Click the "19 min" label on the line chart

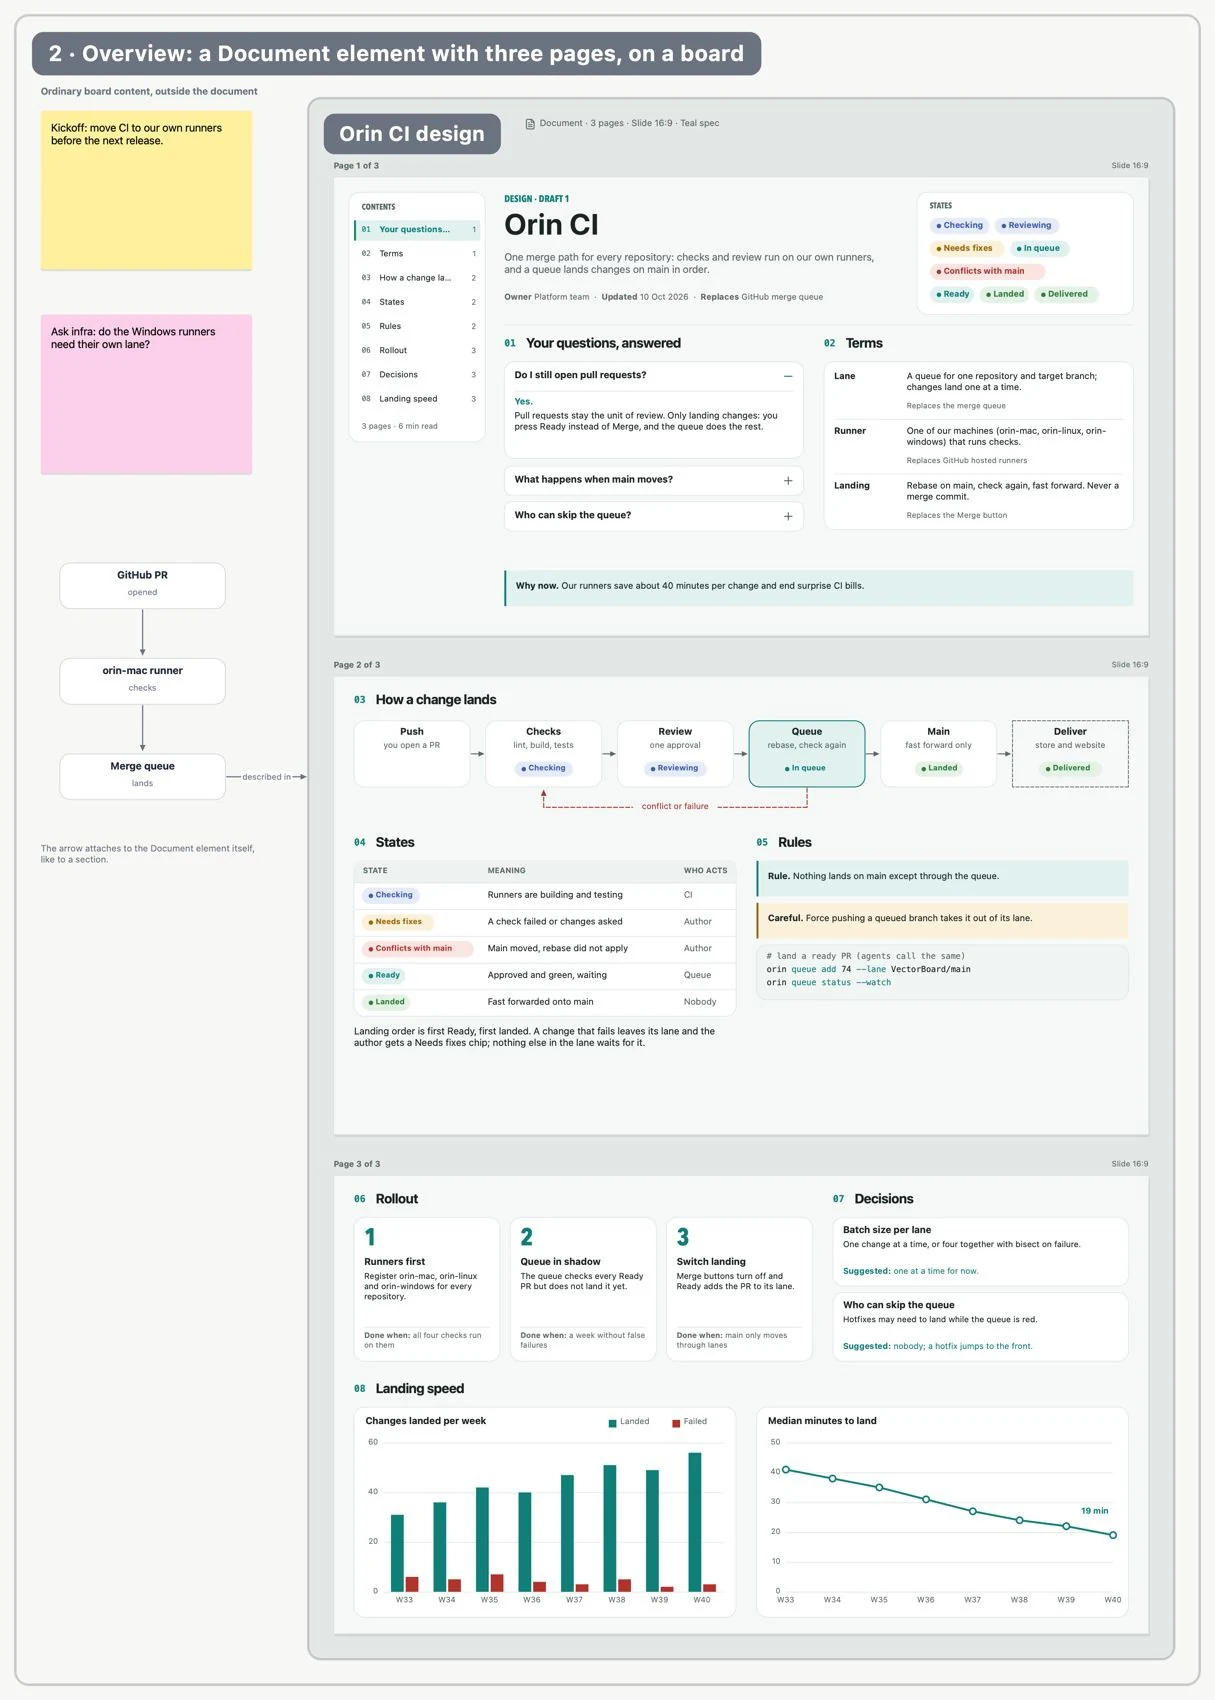tap(1094, 1512)
